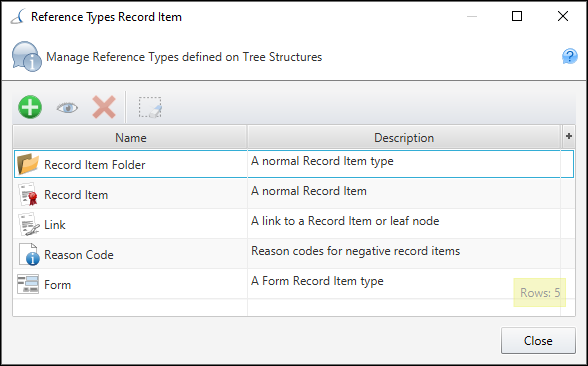The image size is (588, 366).
Task: Click the Close button
Action: click(538, 340)
